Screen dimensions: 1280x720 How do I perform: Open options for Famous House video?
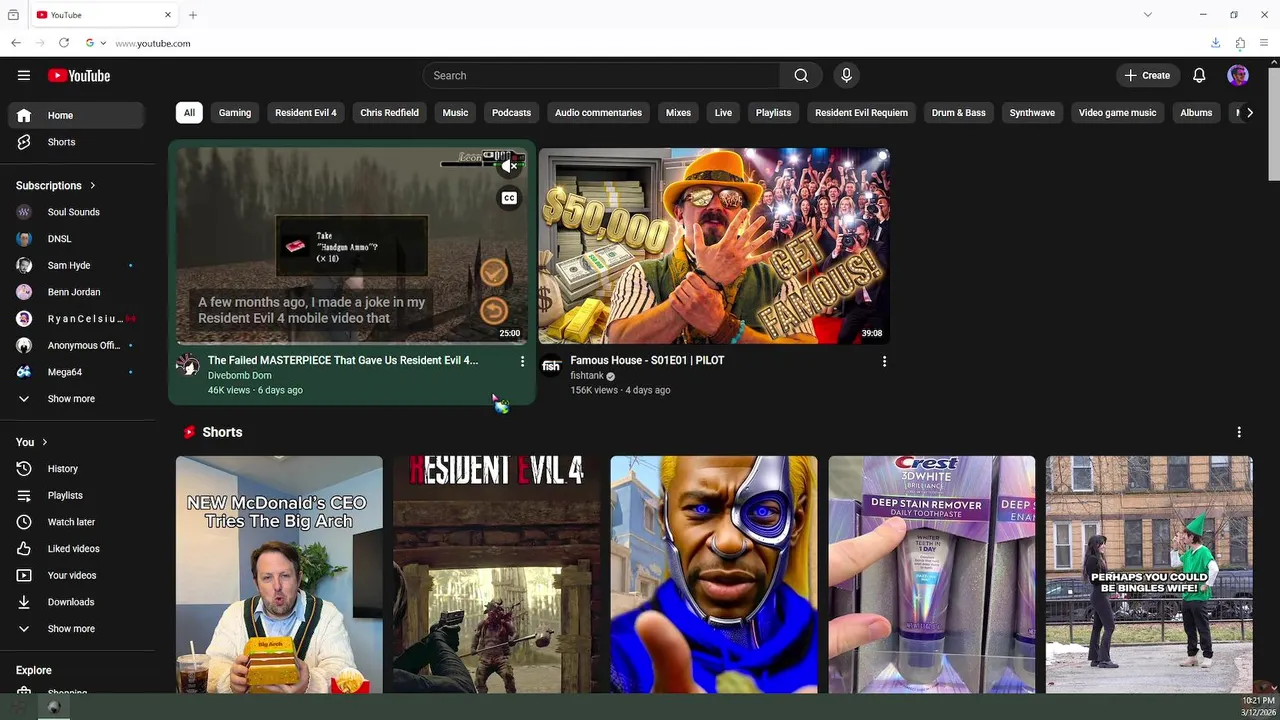click(x=884, y=361)
